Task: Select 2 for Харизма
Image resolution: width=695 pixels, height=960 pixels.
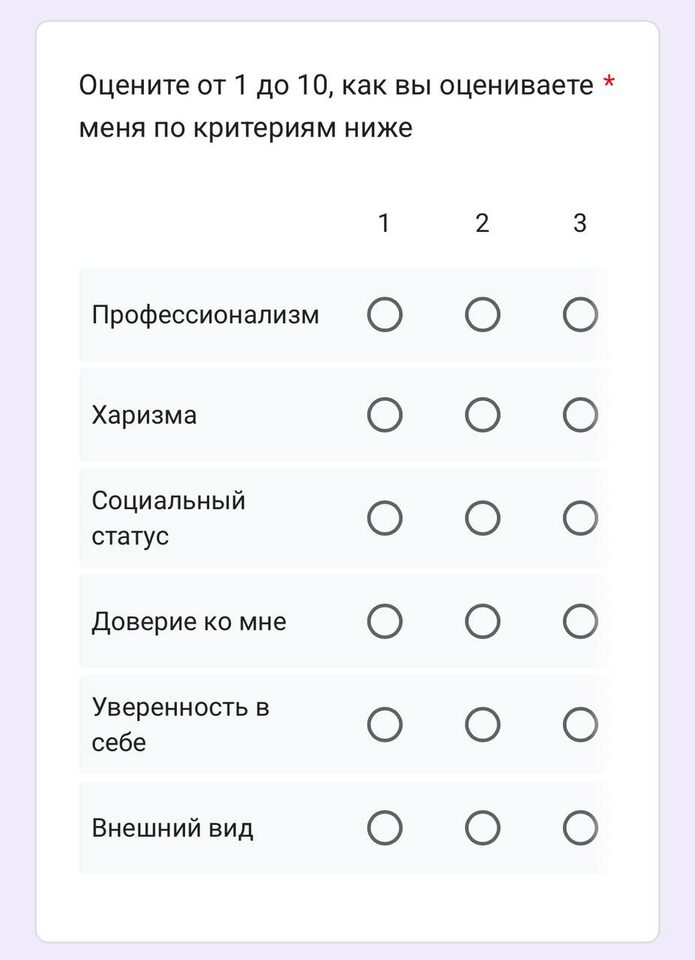Action: [482, 415]
